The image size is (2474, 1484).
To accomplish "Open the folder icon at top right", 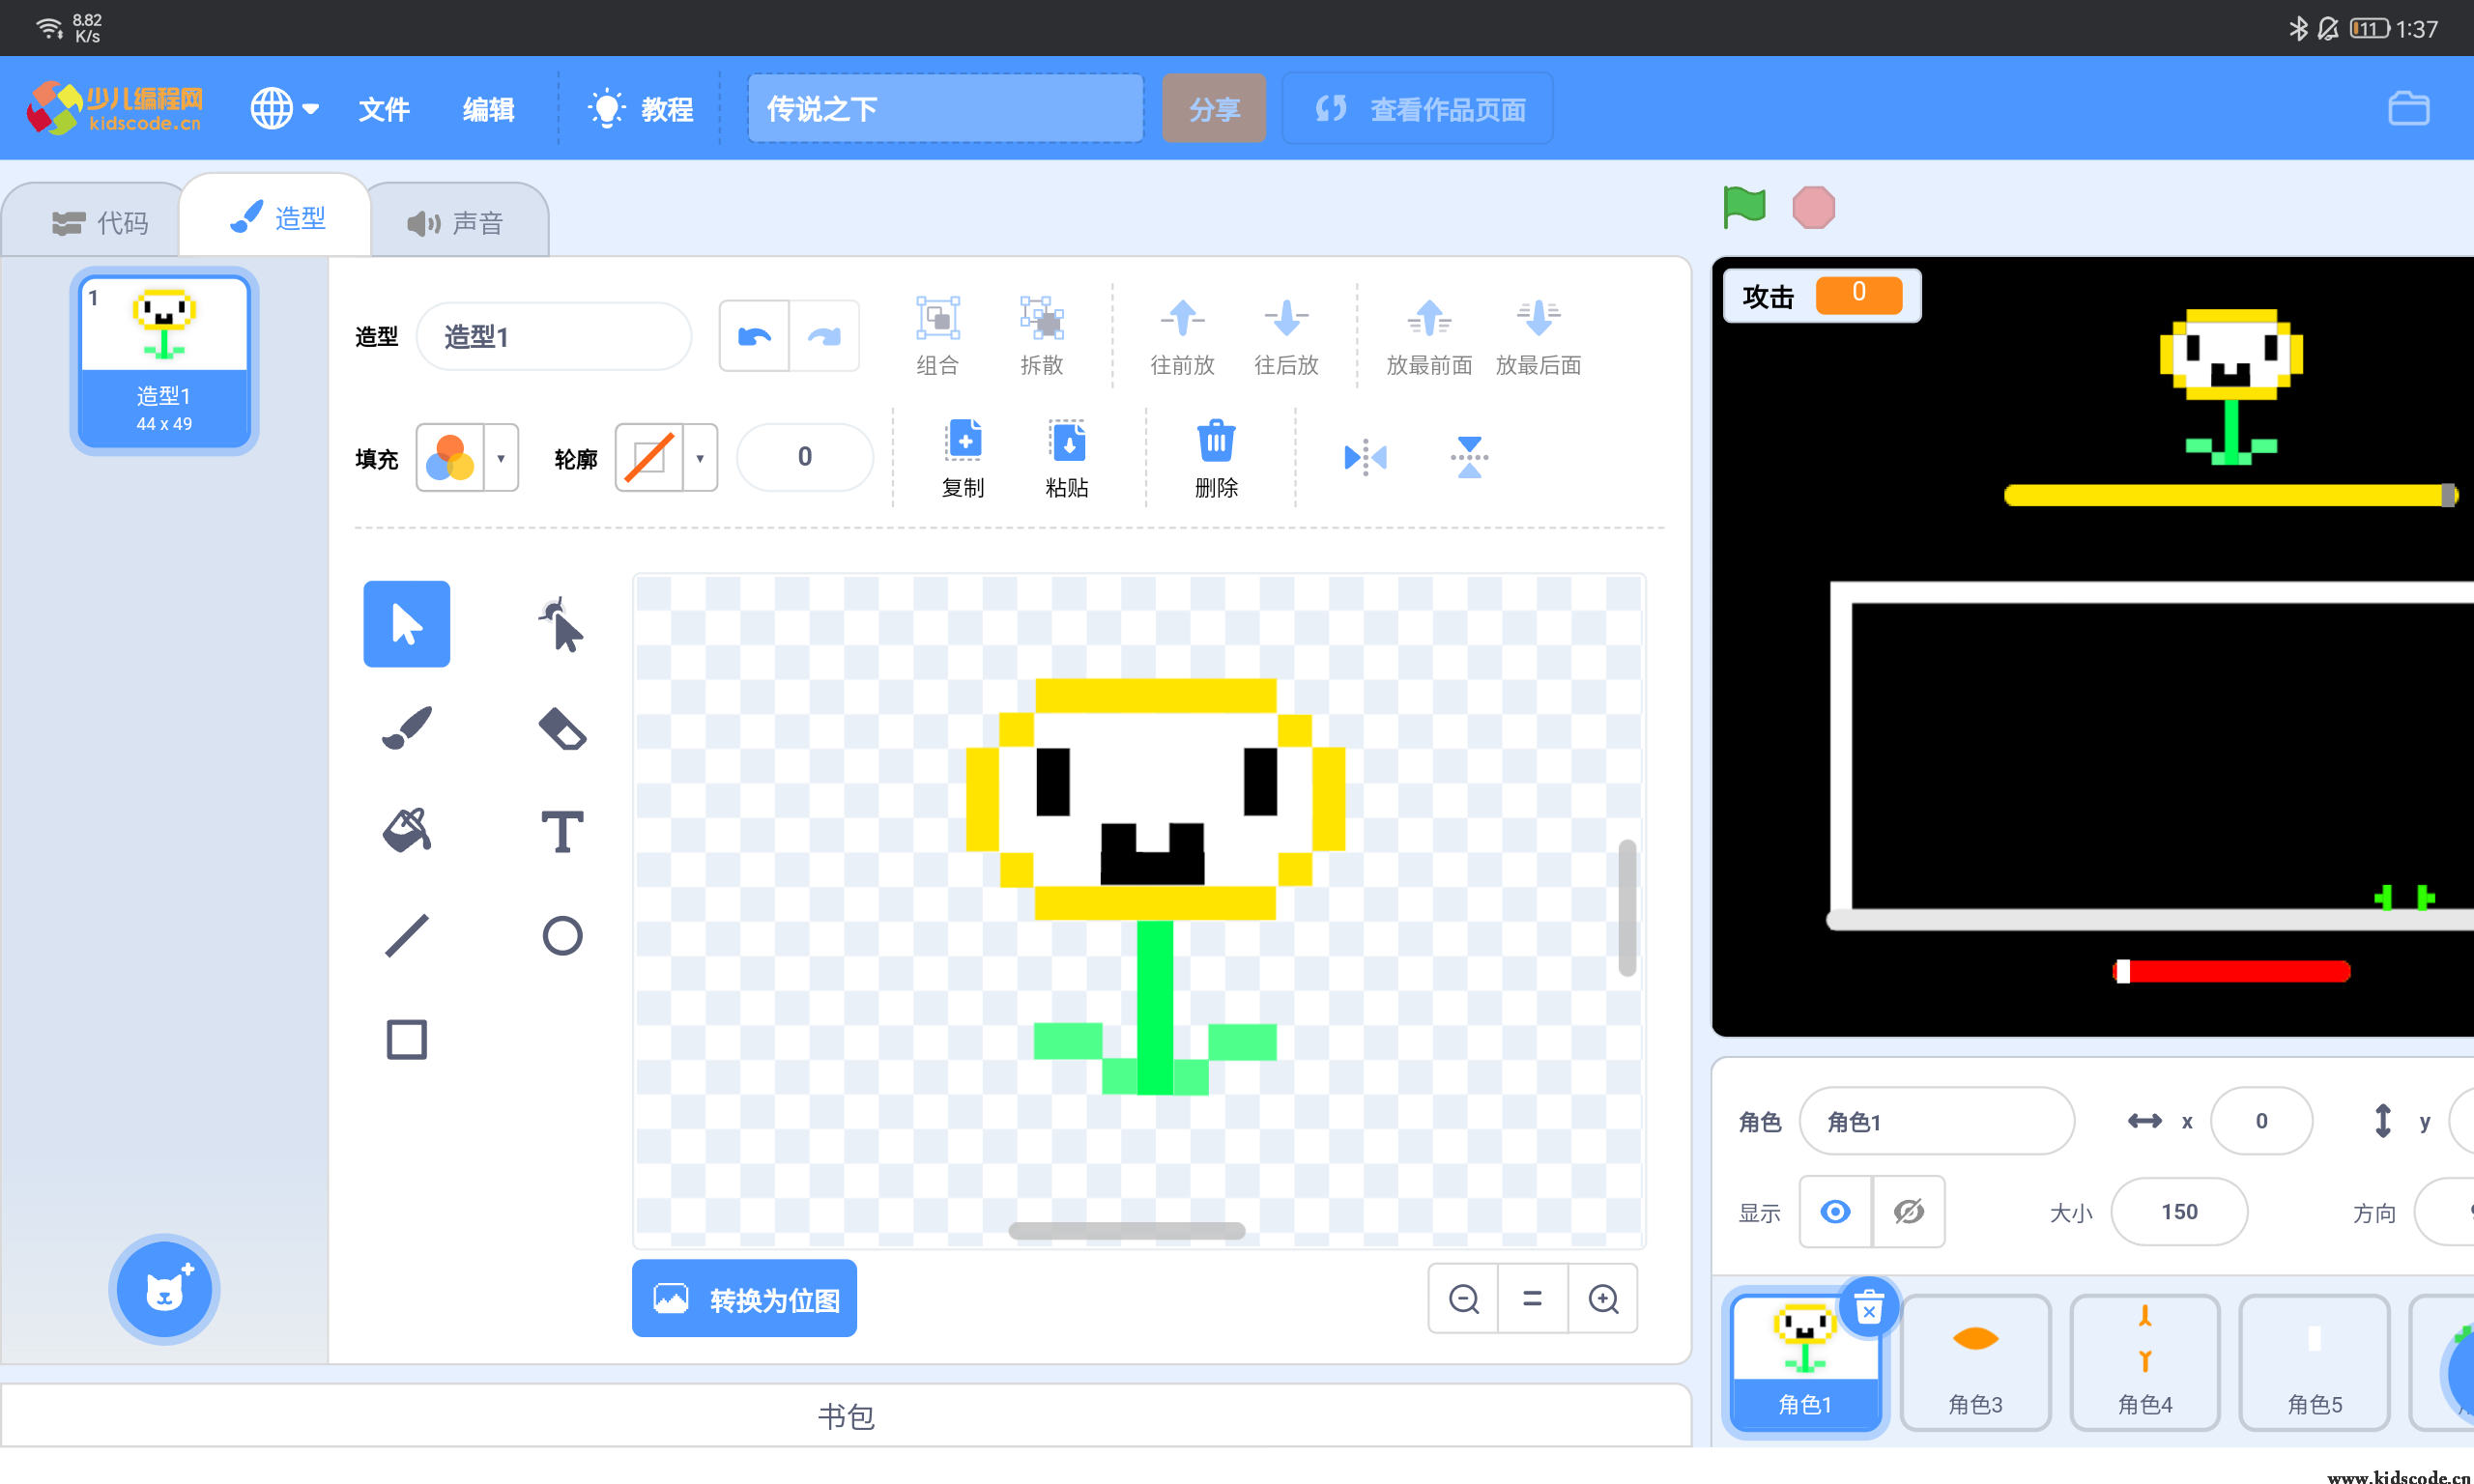I will pyautogui.click(x=2408, y=108).
